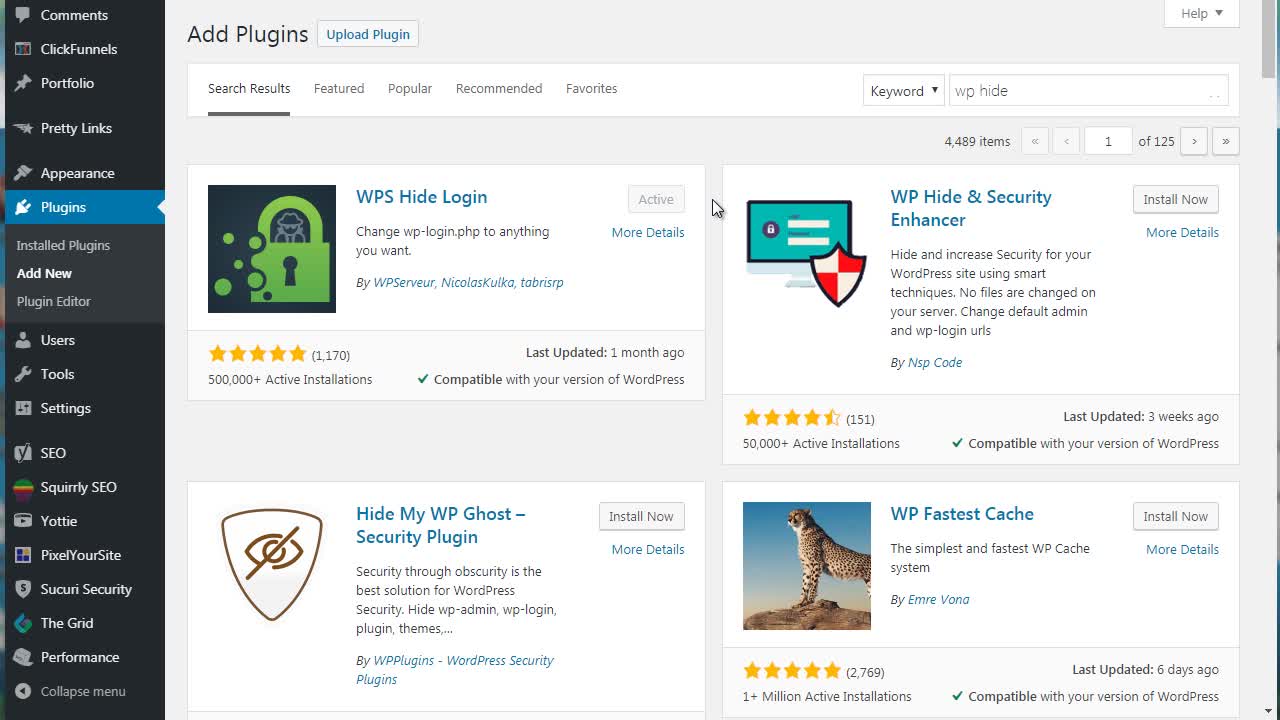
Task: Open the Keyword search type dropdown
Action: (x=904, y=91)
